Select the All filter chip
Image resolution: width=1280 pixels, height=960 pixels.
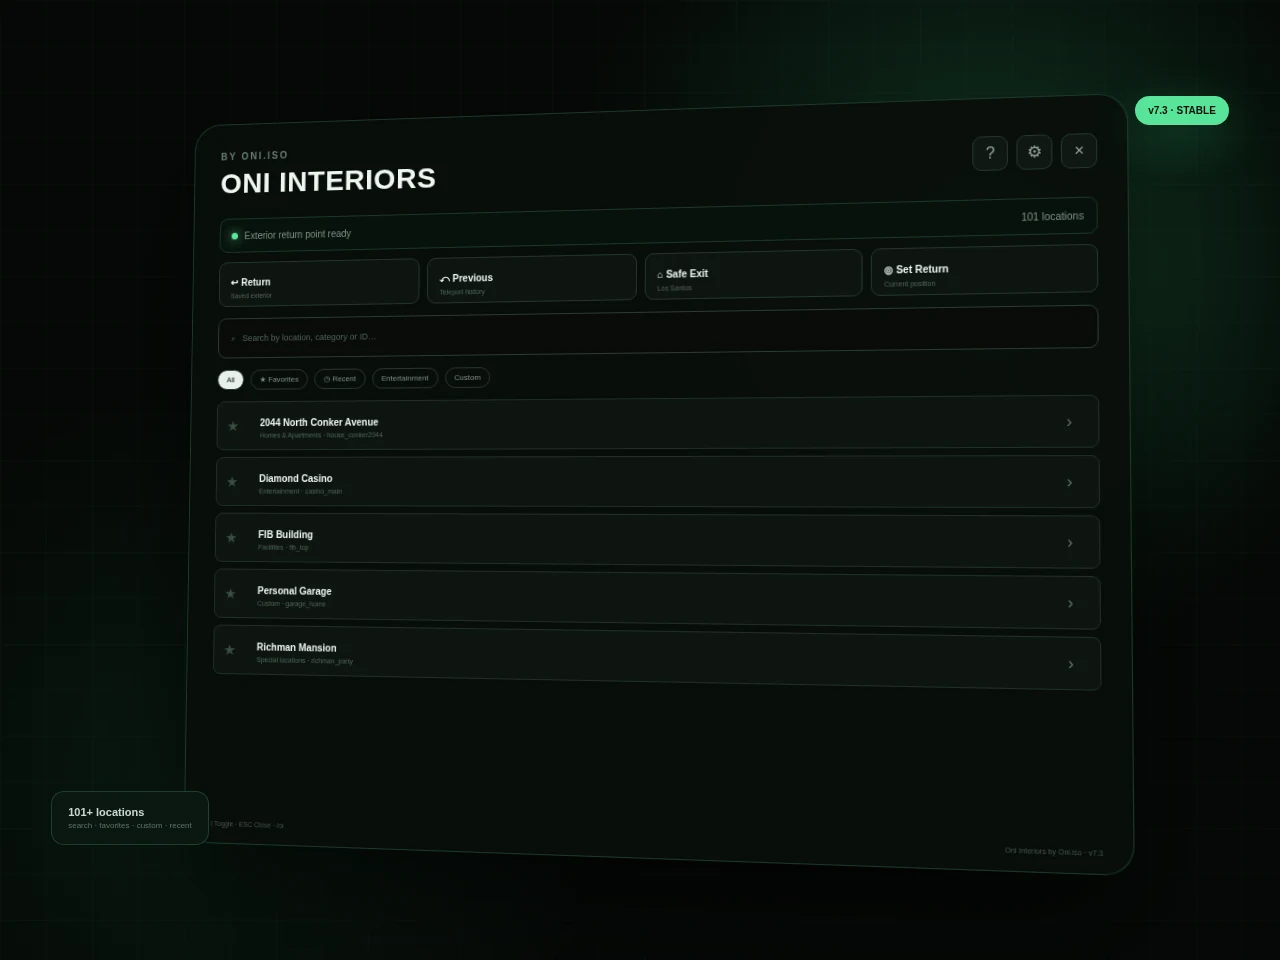(x=231, y=380)
